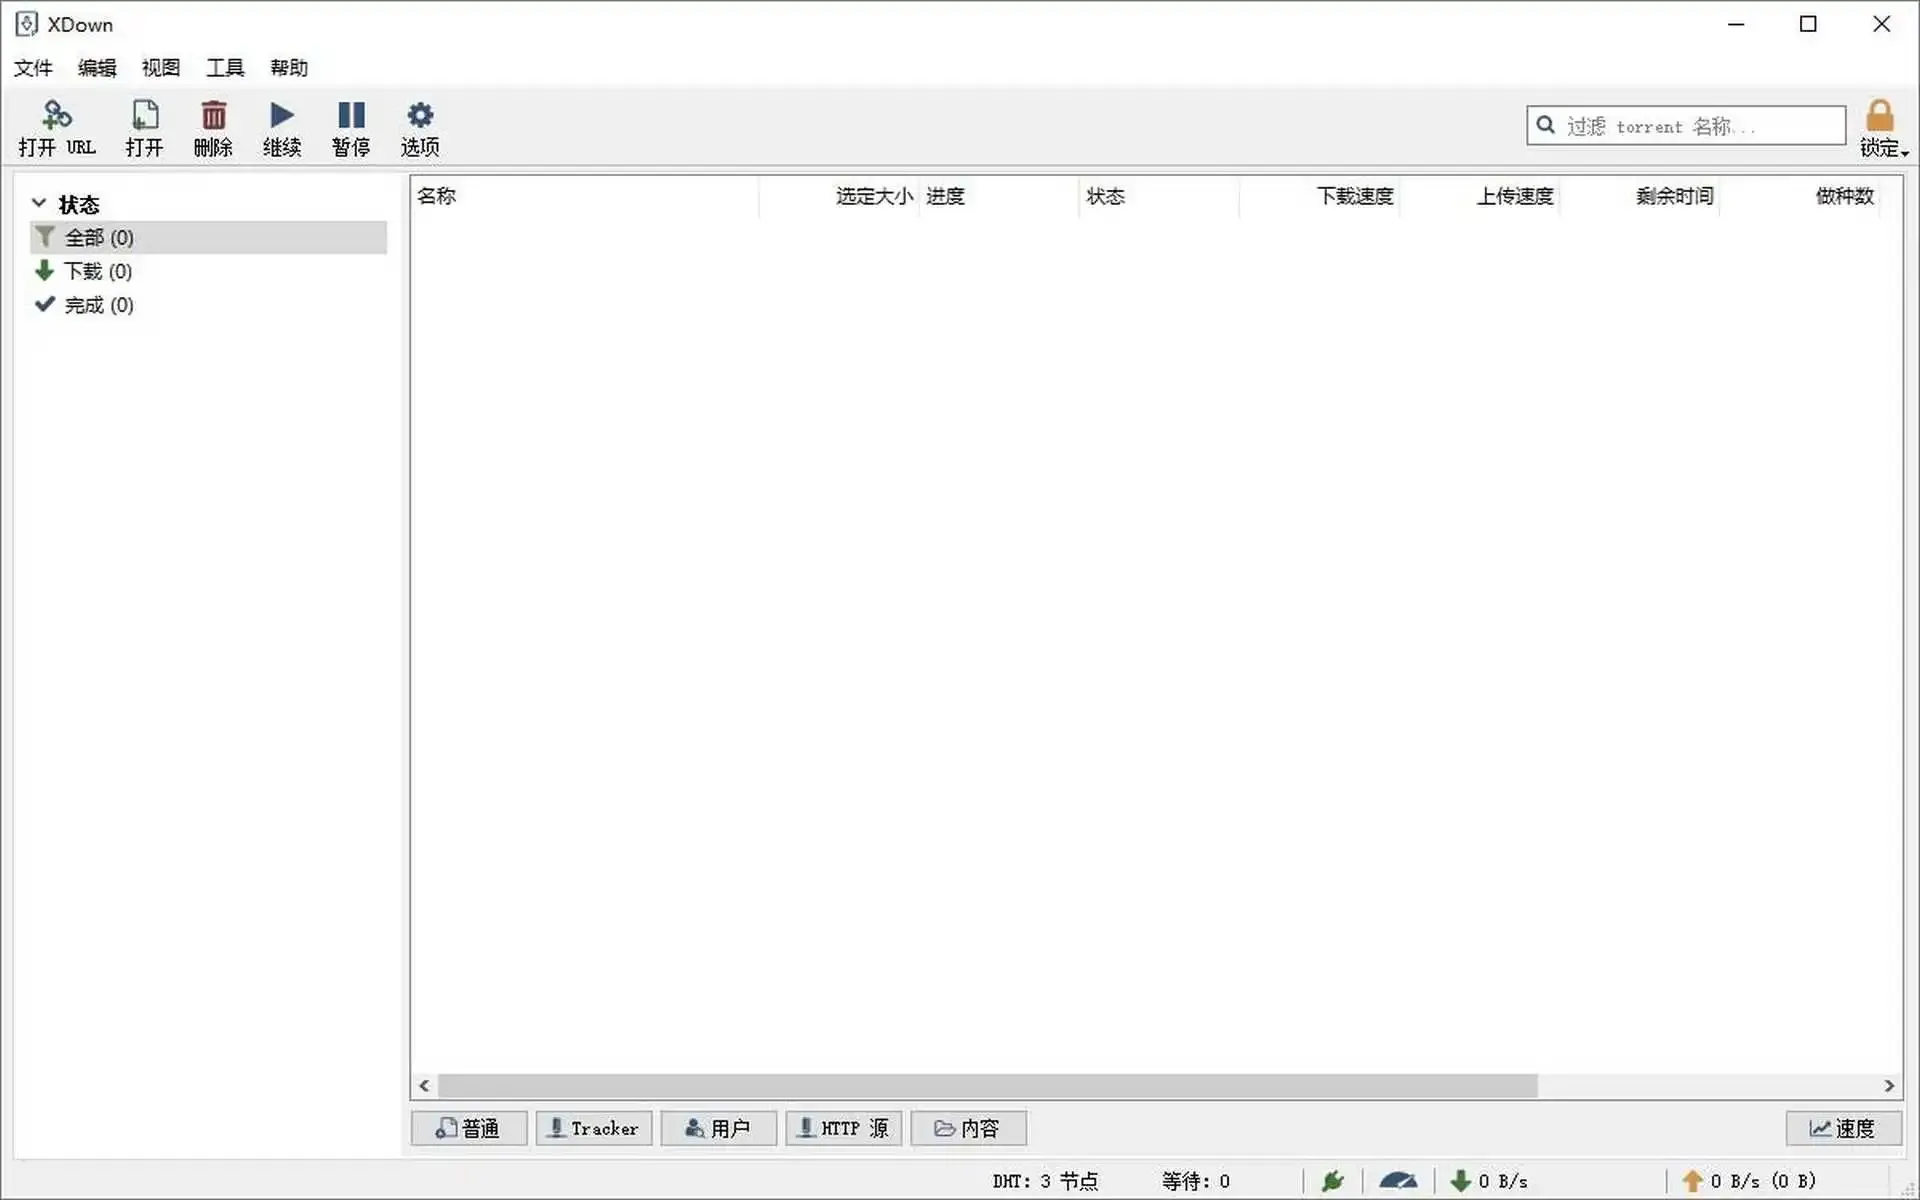Image resolution: width=1920 pixels, height=1200 pixels.
Task: Switch to the Tracker tab
Action: click(x=593, y=1128)
